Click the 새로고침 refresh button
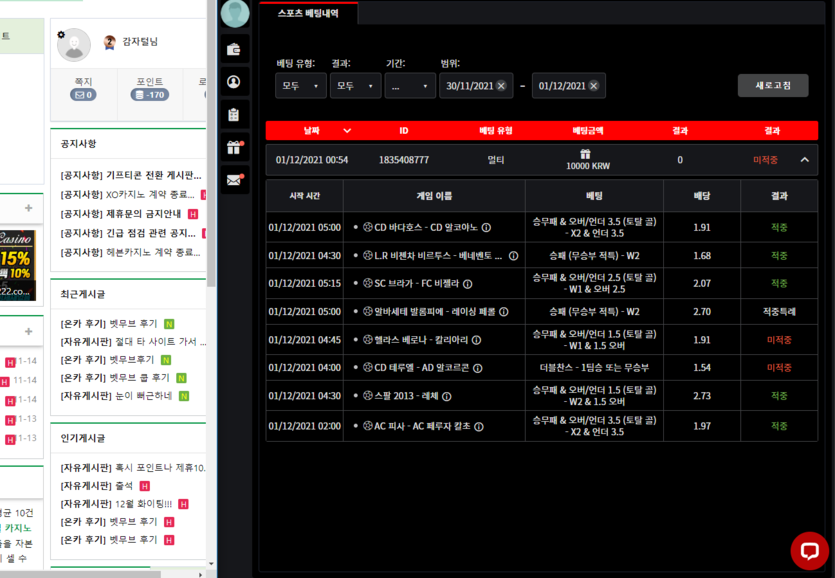The width and height of the screenshot is (835, 578). 773,85
